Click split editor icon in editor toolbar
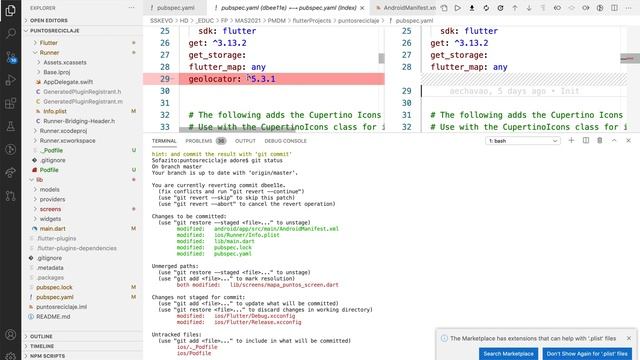The height and width of the screenshot is (360, 640). [x=614, y=8]
